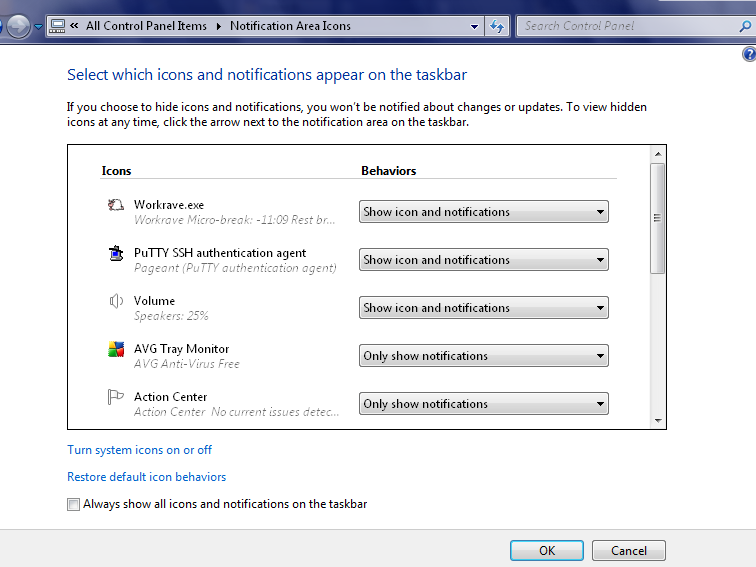Screen dimensions: 756x567
Task: Click the PuTTY Pageant agent icon
Action: tap(115, 254)
